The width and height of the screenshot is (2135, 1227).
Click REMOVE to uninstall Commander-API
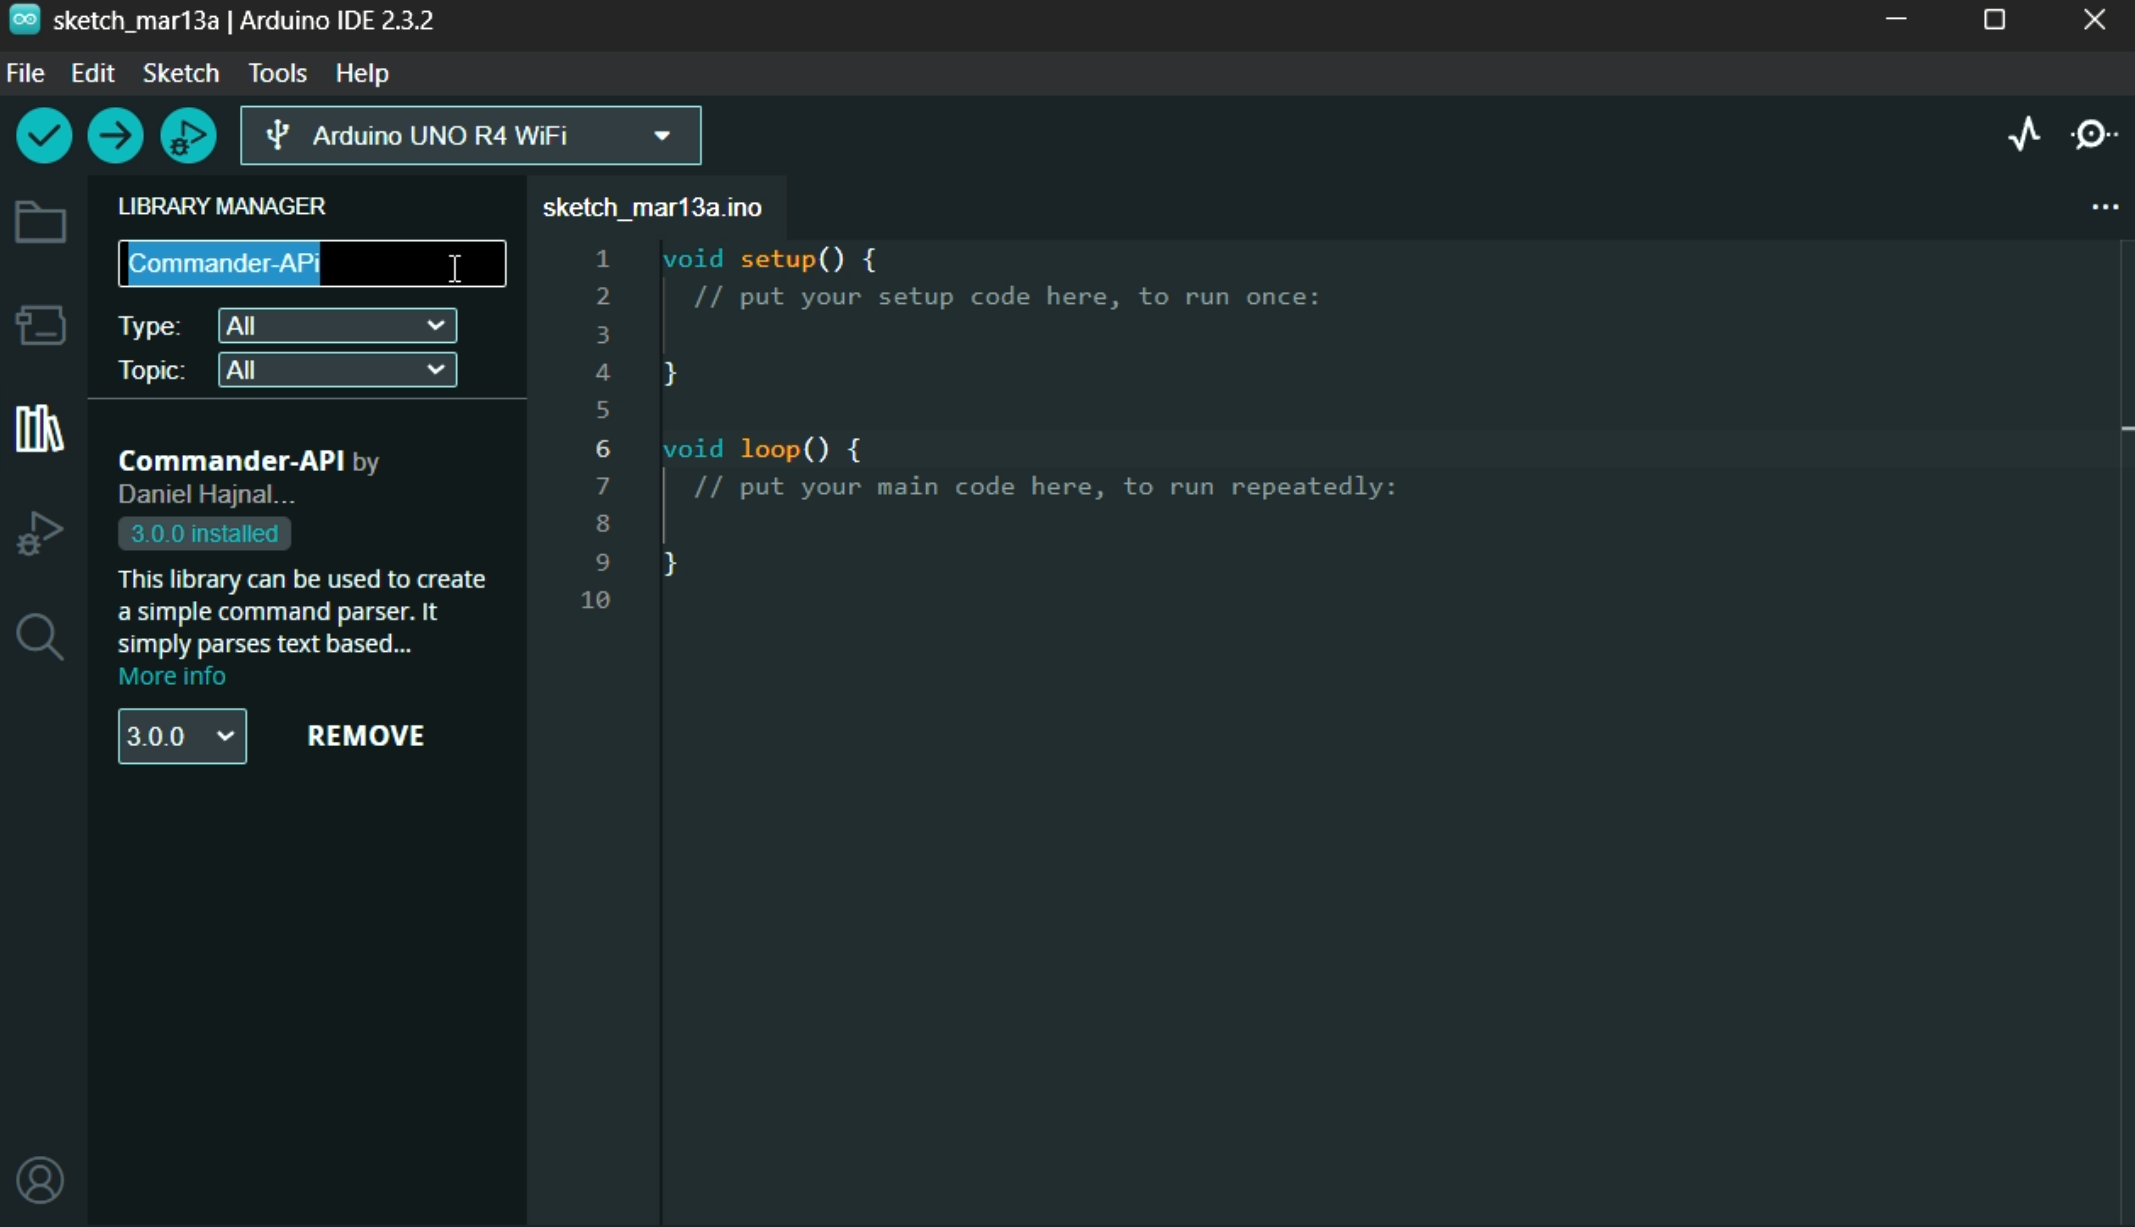(x=365, y=736)
